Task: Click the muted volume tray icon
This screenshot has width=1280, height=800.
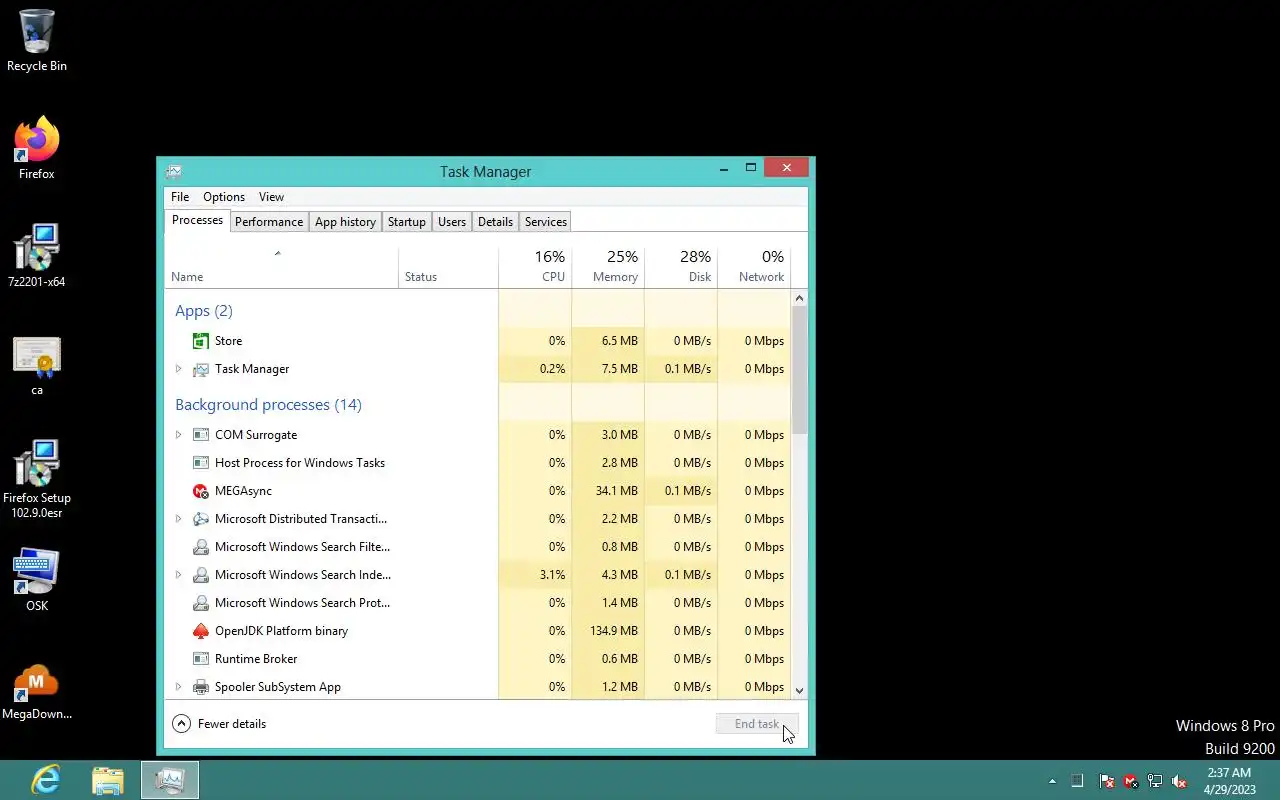Action: pyautogui.click(x=1179, y=781)
